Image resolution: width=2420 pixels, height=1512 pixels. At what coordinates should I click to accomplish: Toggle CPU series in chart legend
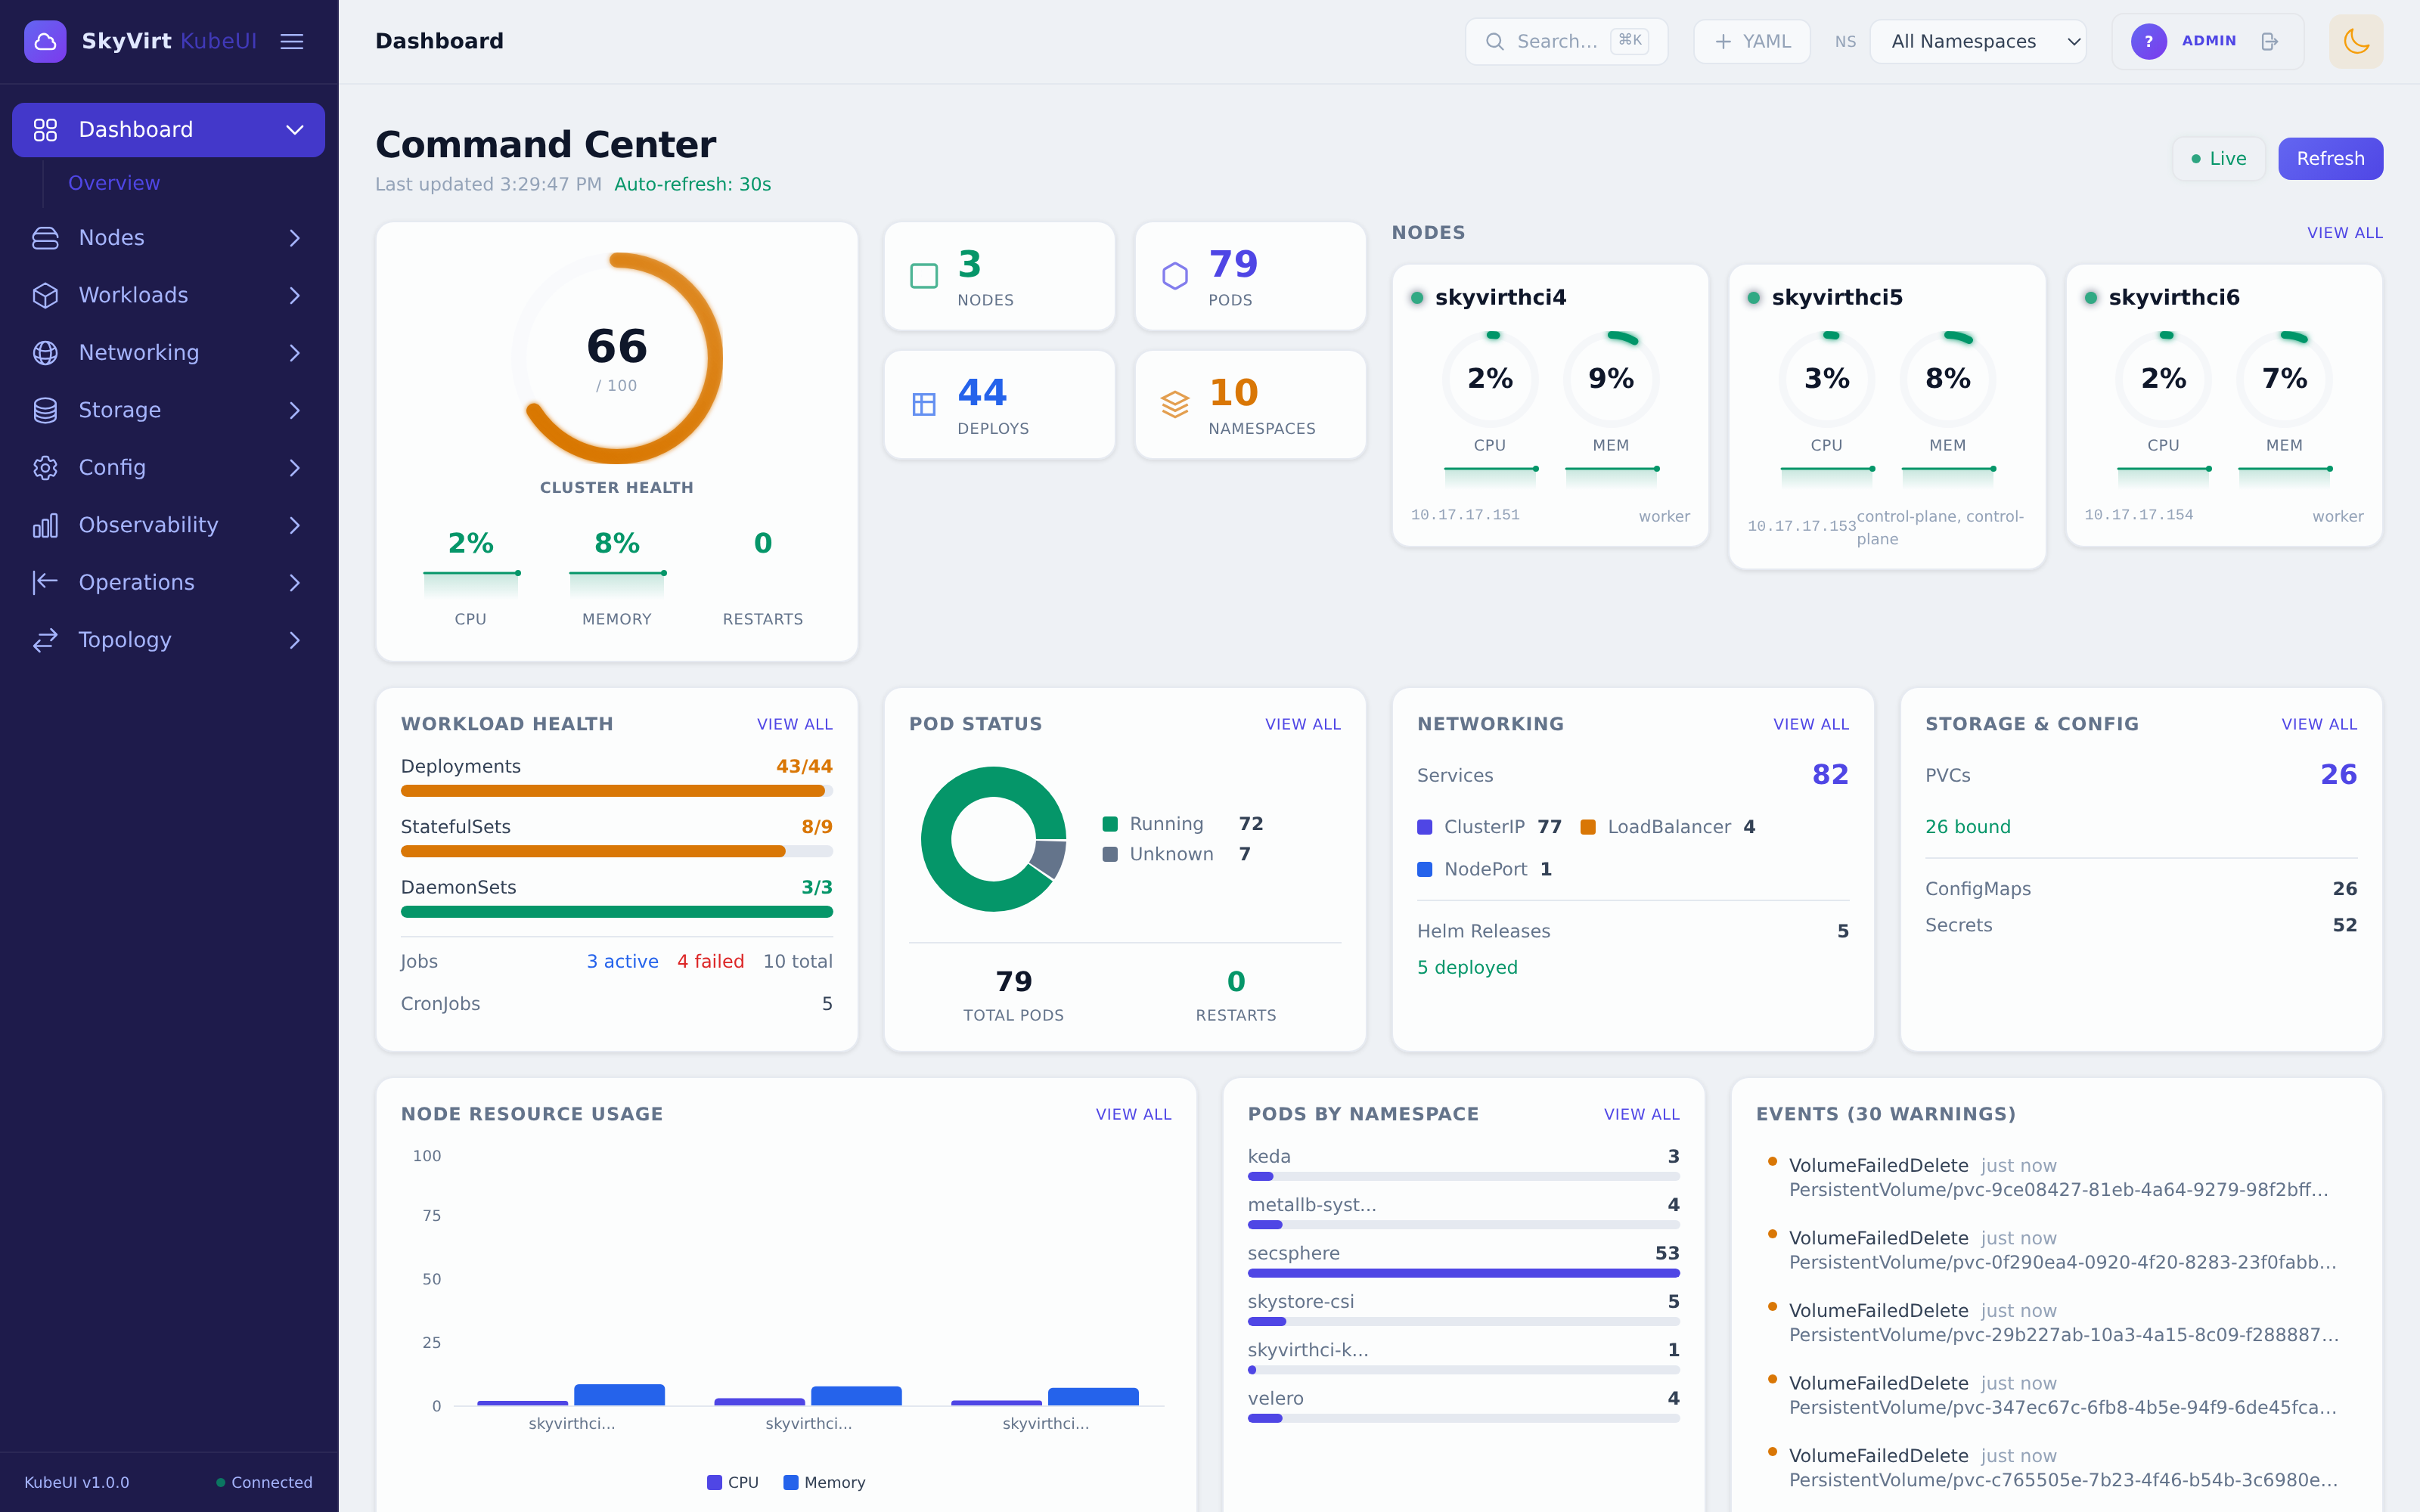pyautogui.click(x=733, y=1482)
